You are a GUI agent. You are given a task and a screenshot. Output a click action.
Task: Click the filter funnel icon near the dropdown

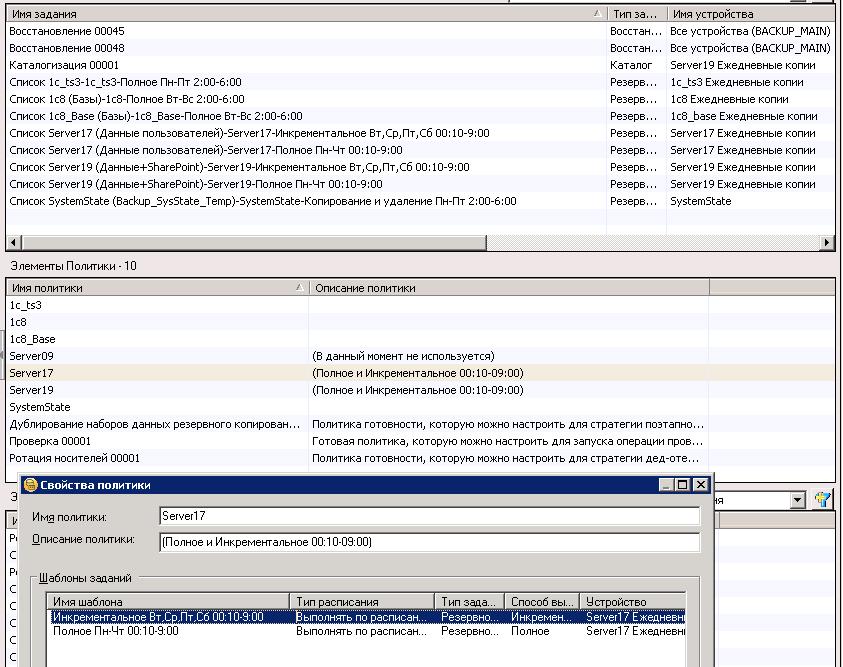822,500
